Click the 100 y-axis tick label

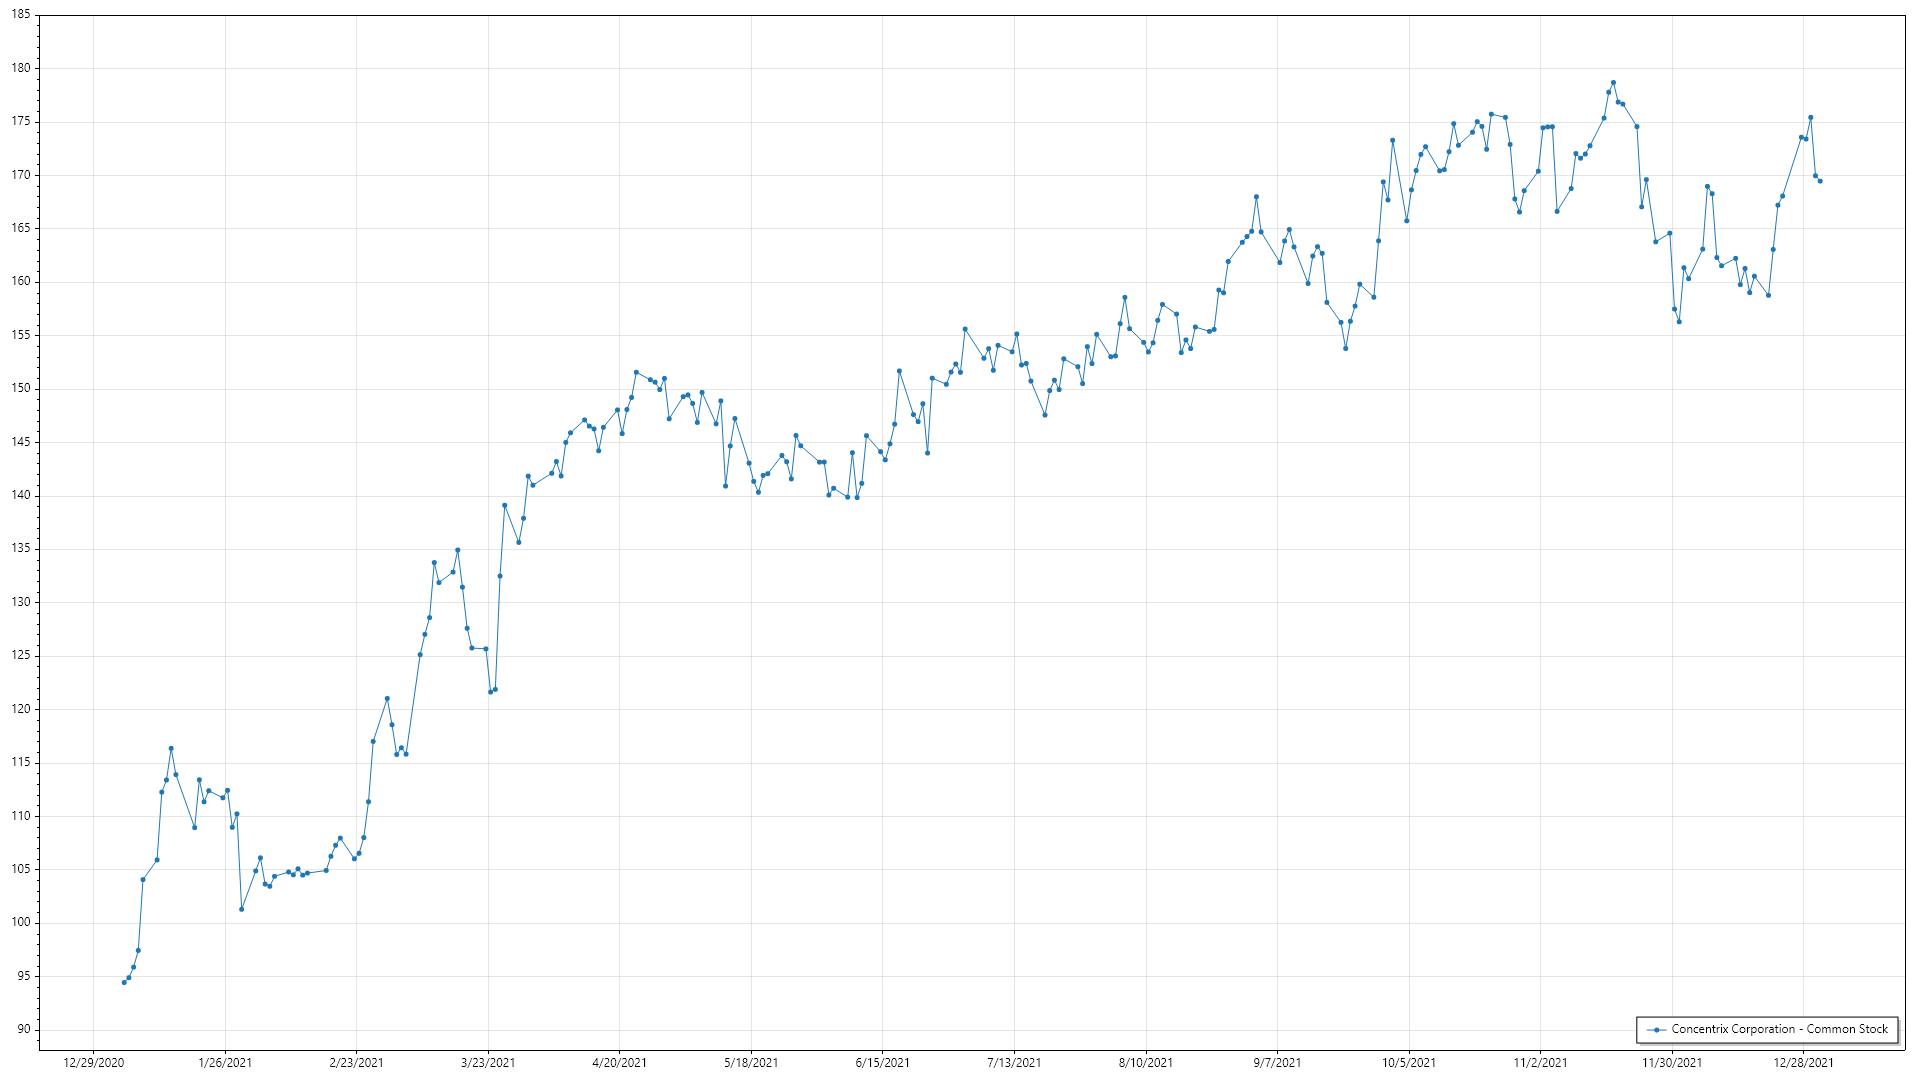pyautogui.click(x=20, y=922)
